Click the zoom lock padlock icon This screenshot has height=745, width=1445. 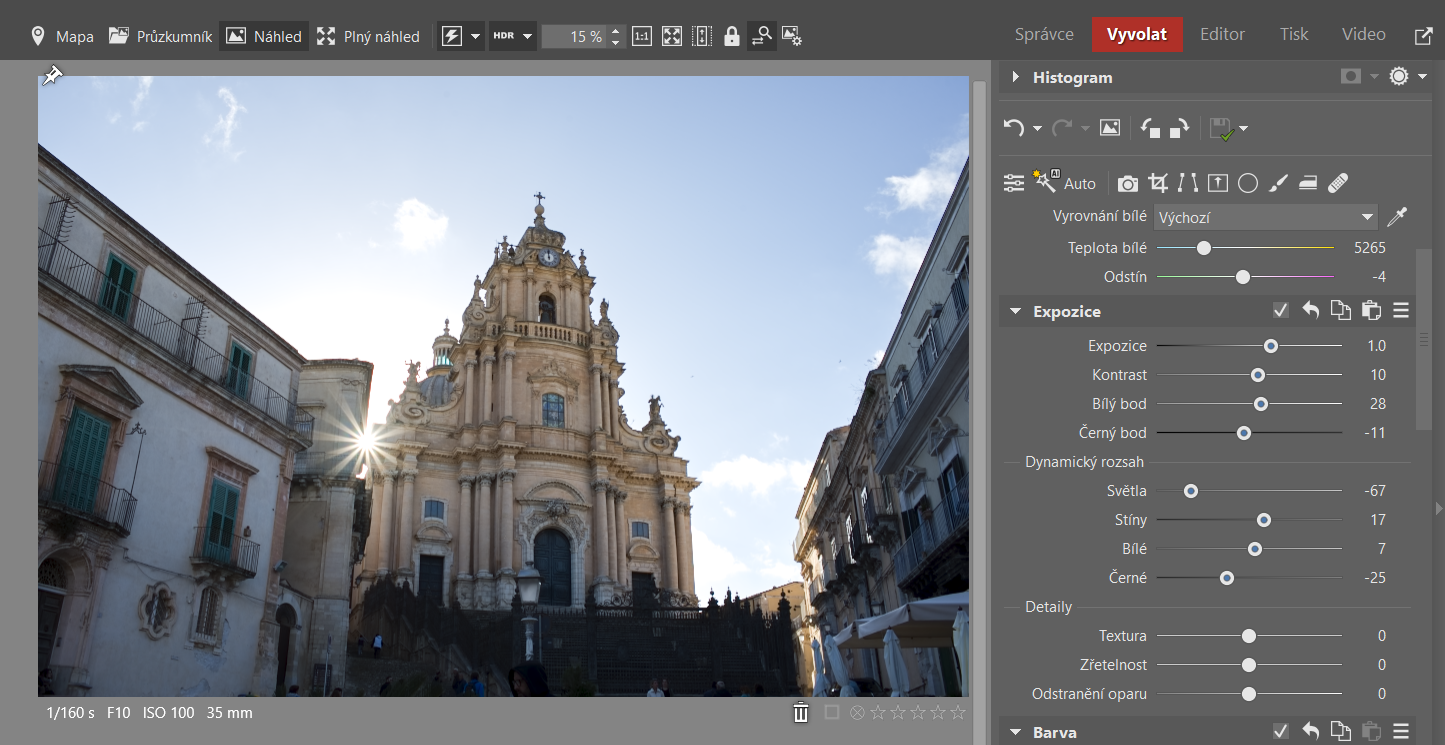pos(732,36)
